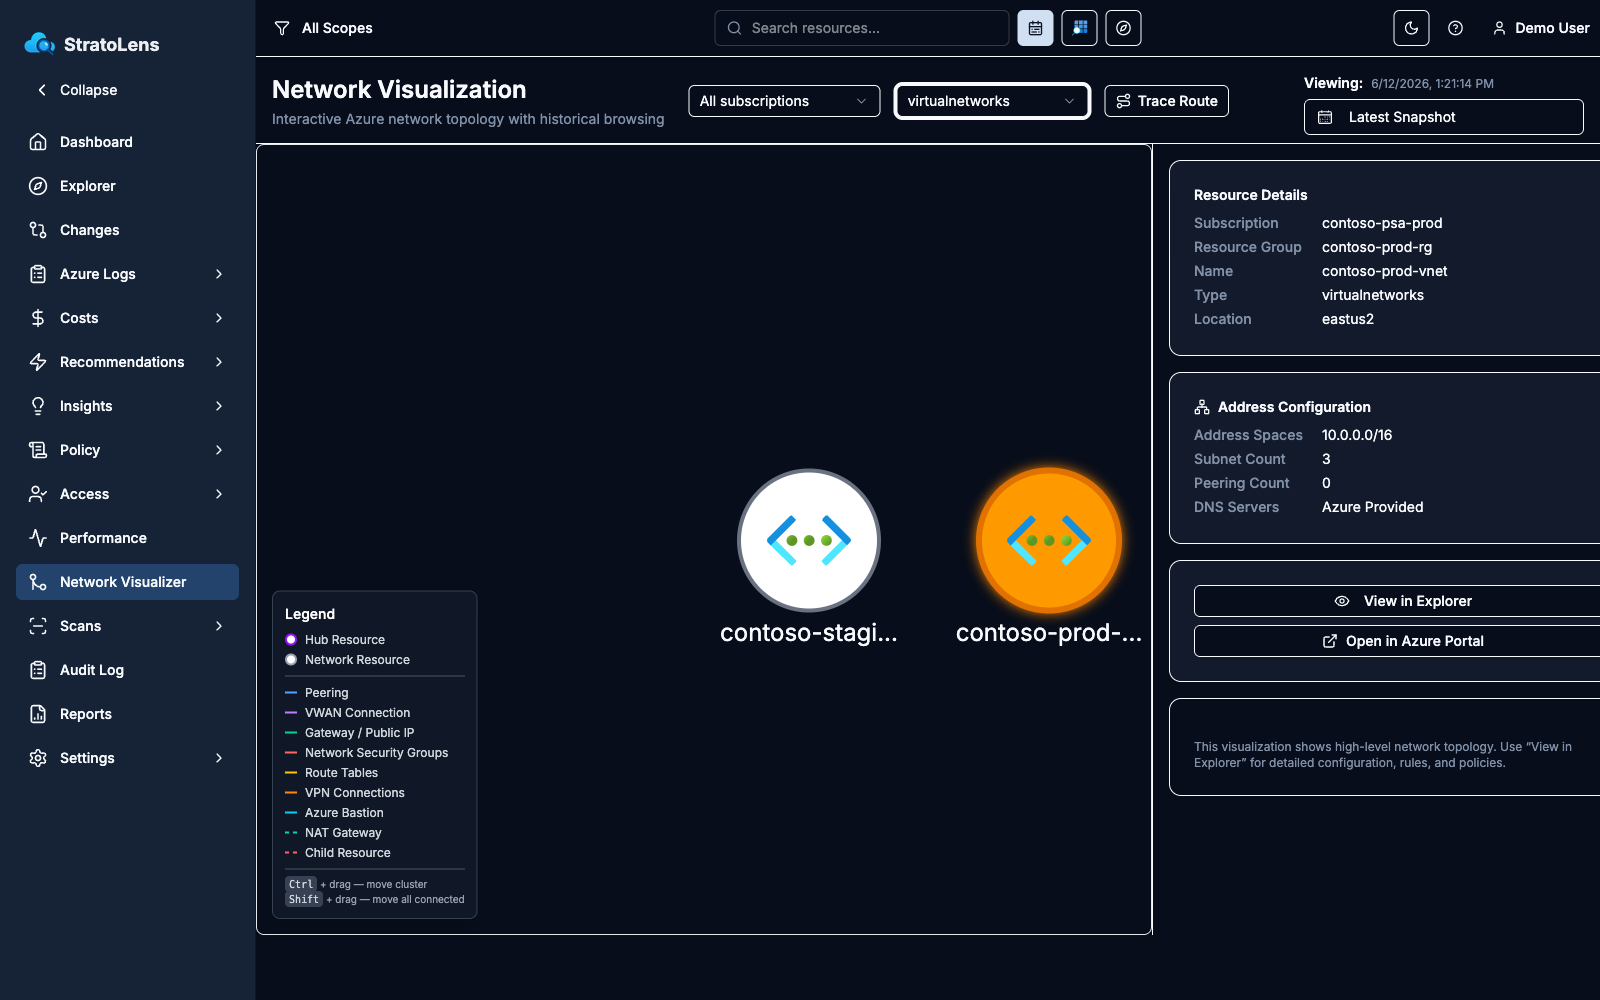Click the contoso-prod-vnet name value
The image size is (1600, 1000).
point(1384,271)
